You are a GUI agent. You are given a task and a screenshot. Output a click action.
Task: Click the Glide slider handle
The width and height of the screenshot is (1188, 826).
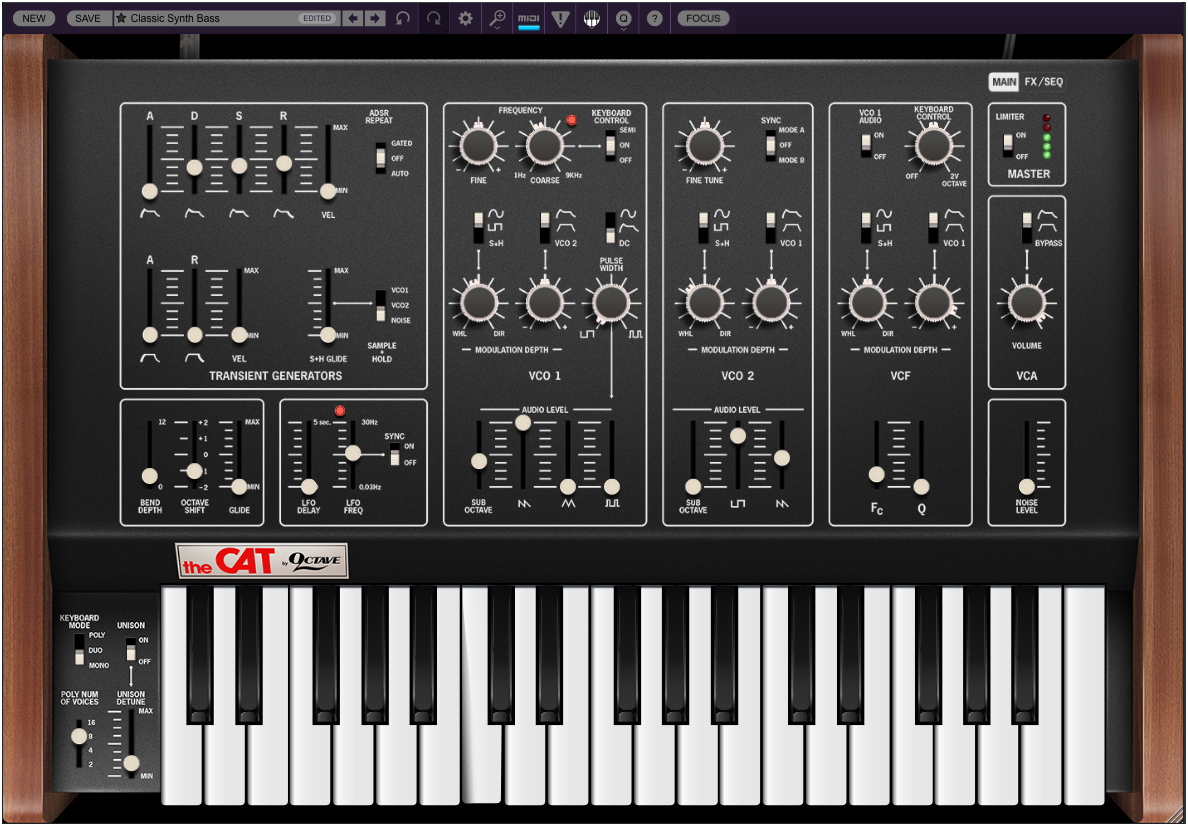tap(239, 487)
